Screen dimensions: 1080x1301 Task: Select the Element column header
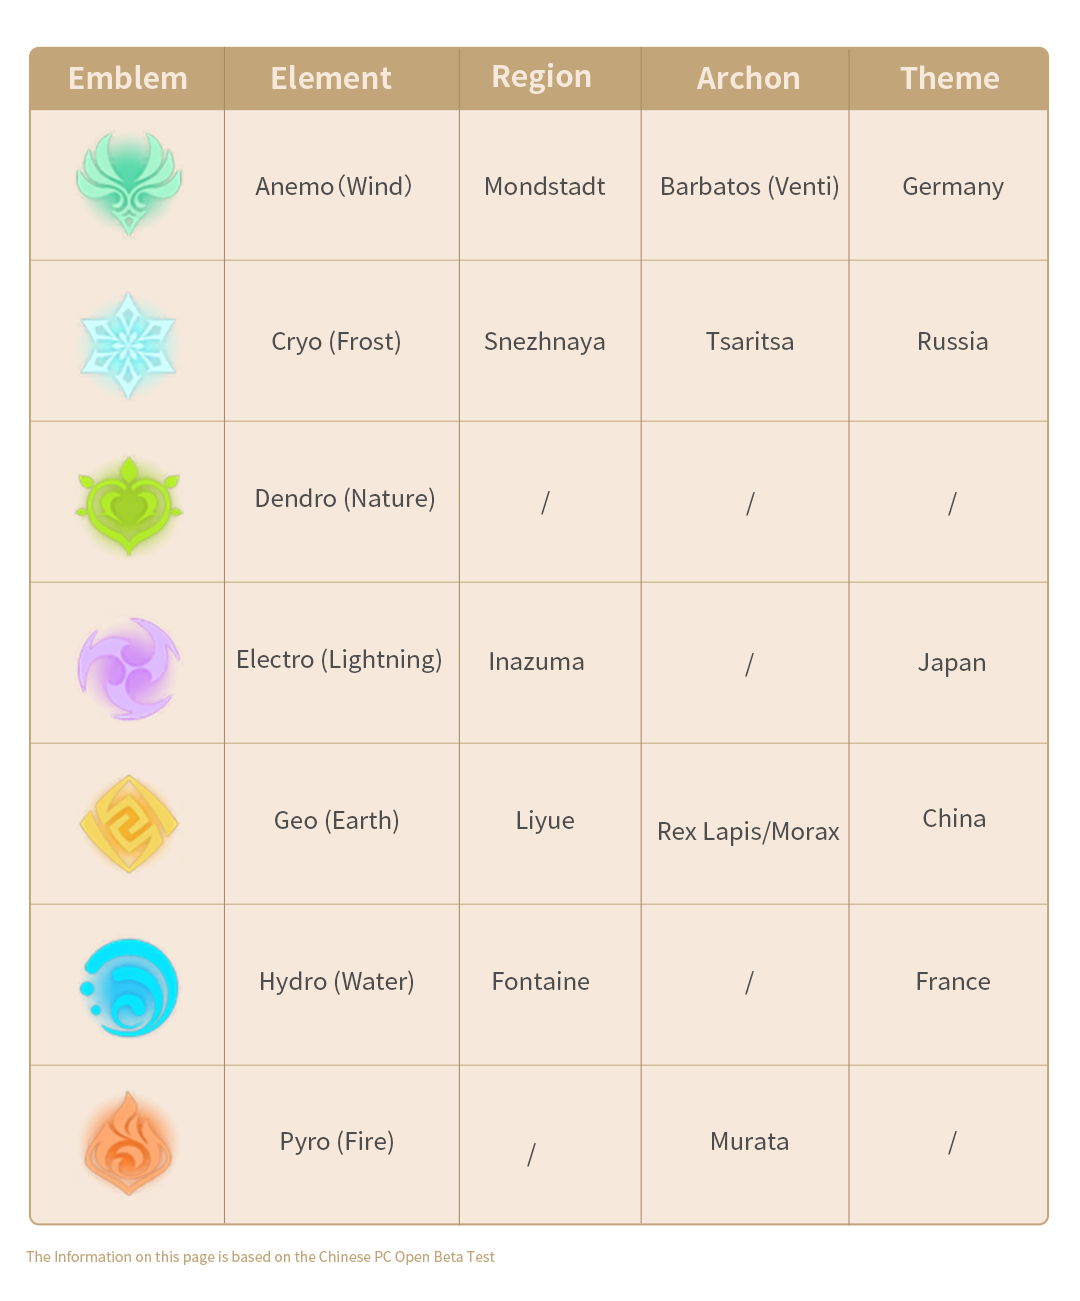point(331,78)
